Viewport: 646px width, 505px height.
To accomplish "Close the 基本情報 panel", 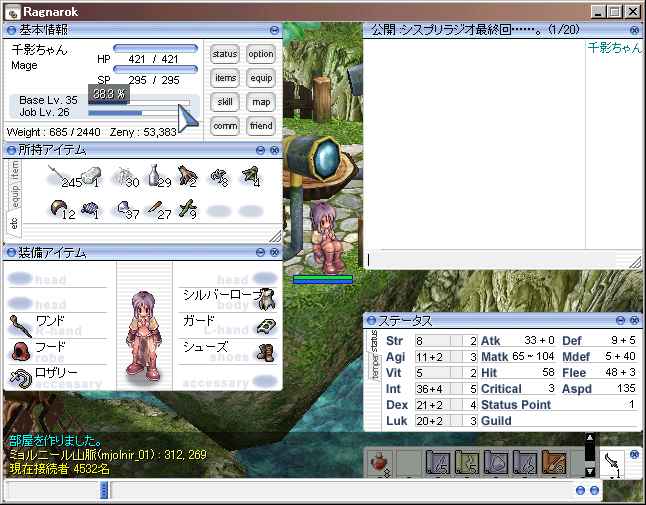I will 274,30.
